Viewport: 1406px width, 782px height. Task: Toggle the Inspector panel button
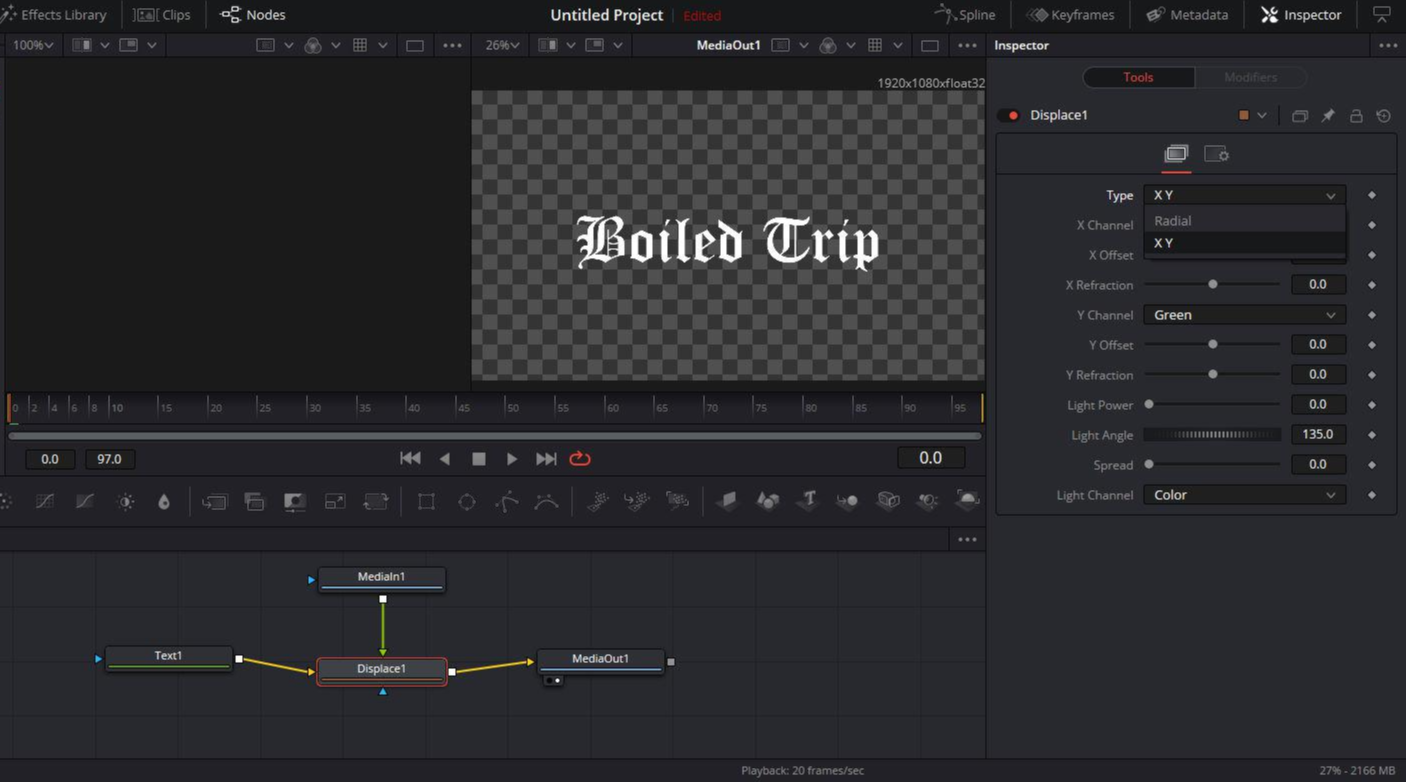click(1302, 15)
